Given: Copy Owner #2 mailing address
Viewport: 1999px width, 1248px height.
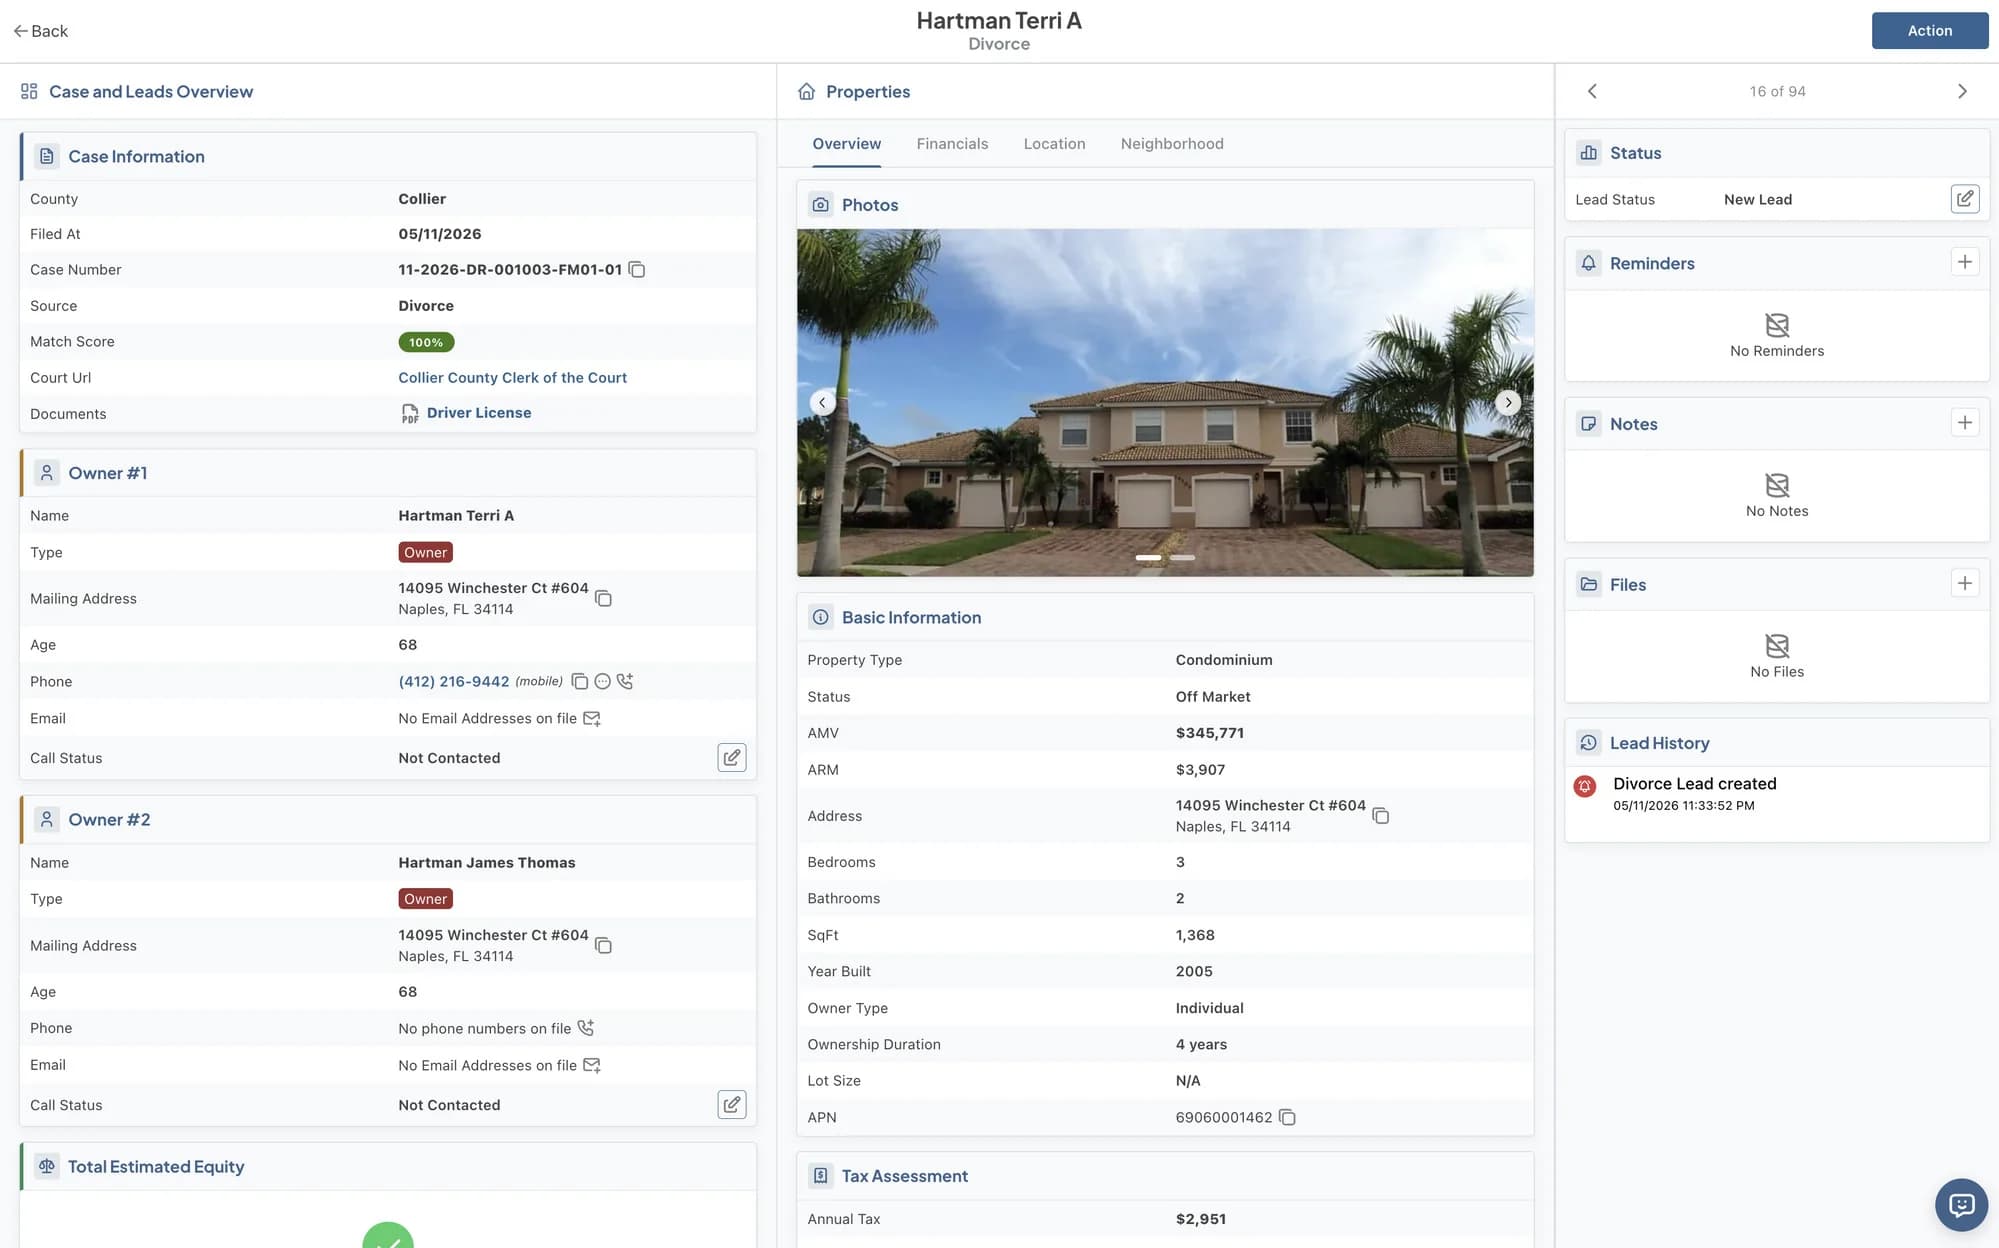Looking at the screenshot, I should (603, 945).
